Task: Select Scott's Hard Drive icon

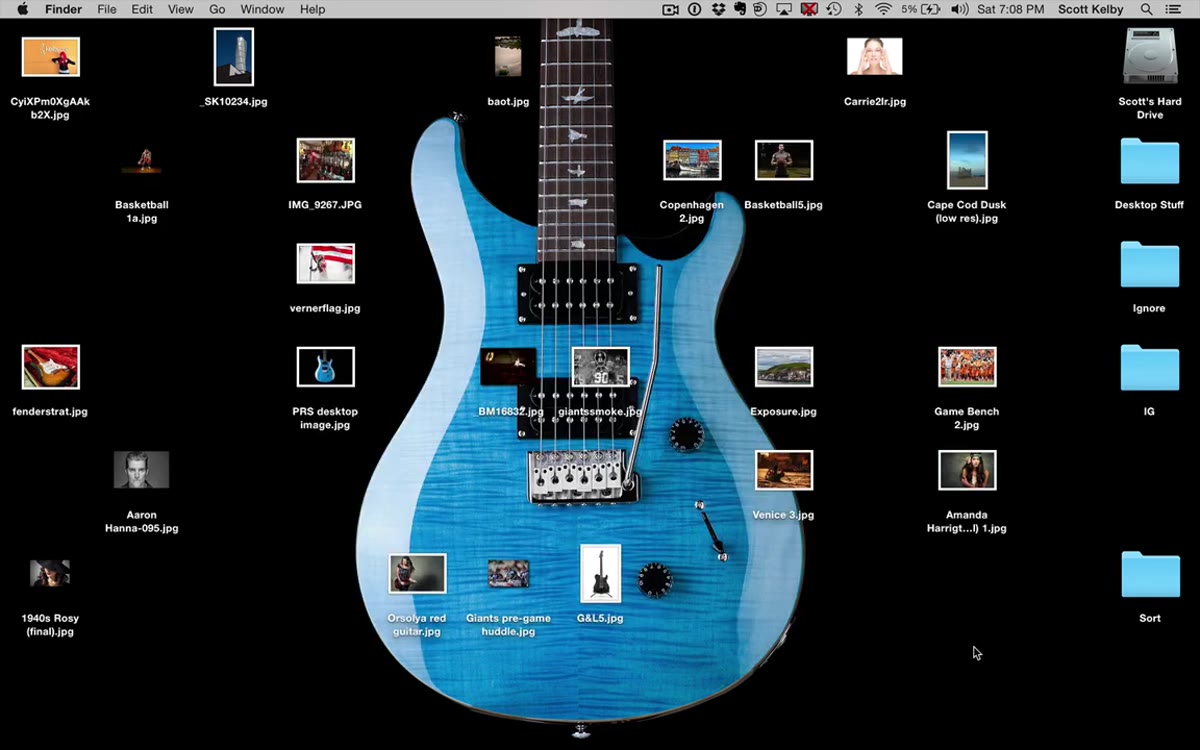Action: click(1150, 56)
